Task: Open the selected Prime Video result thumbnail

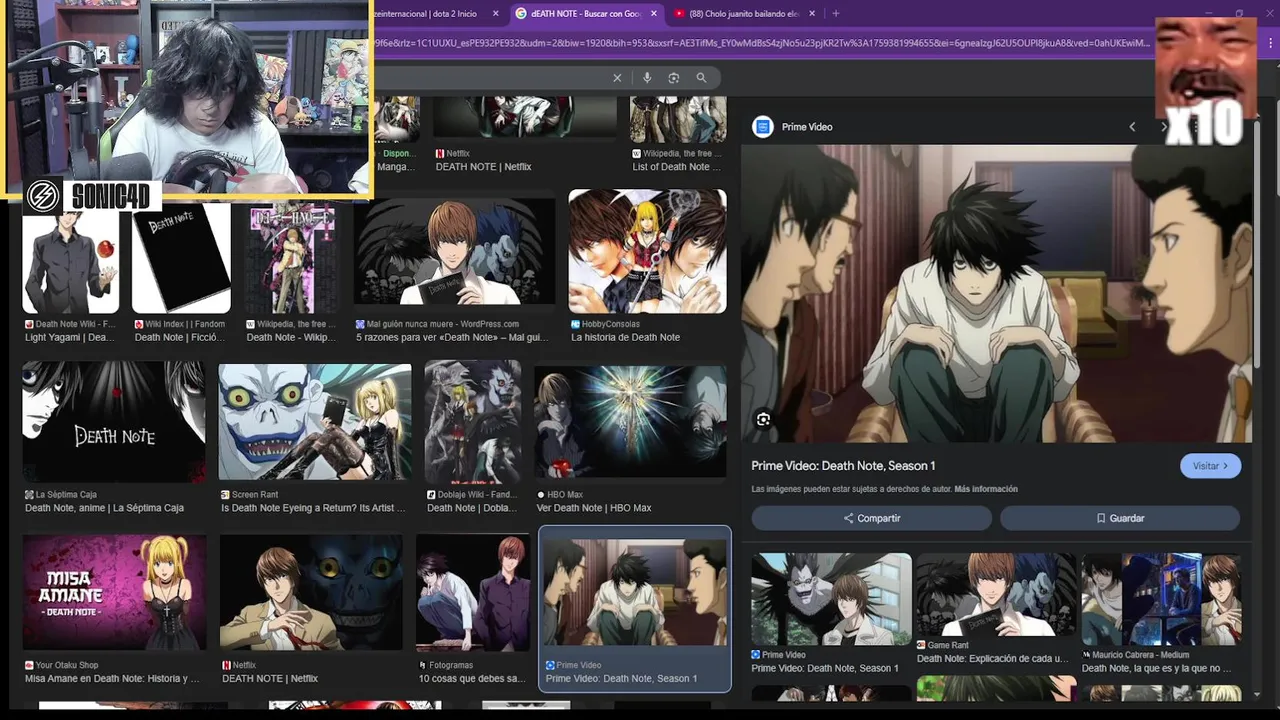Action: click(635, 592)
